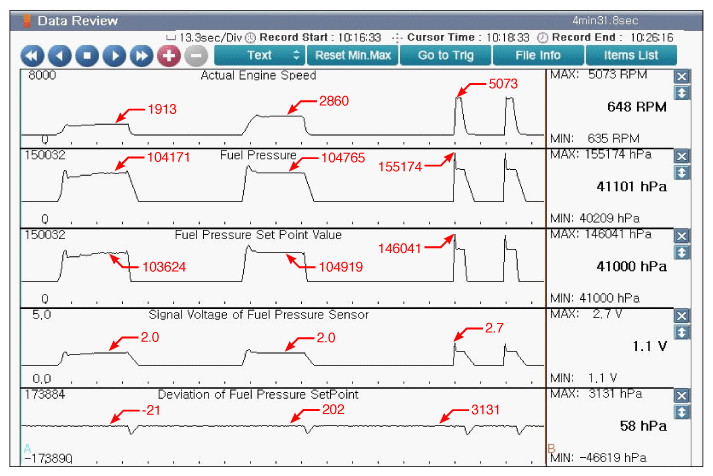This screenshot has height=476, width=713.
Task: Open the Items List
Action: pyautogui.click(x=632, y=55)
